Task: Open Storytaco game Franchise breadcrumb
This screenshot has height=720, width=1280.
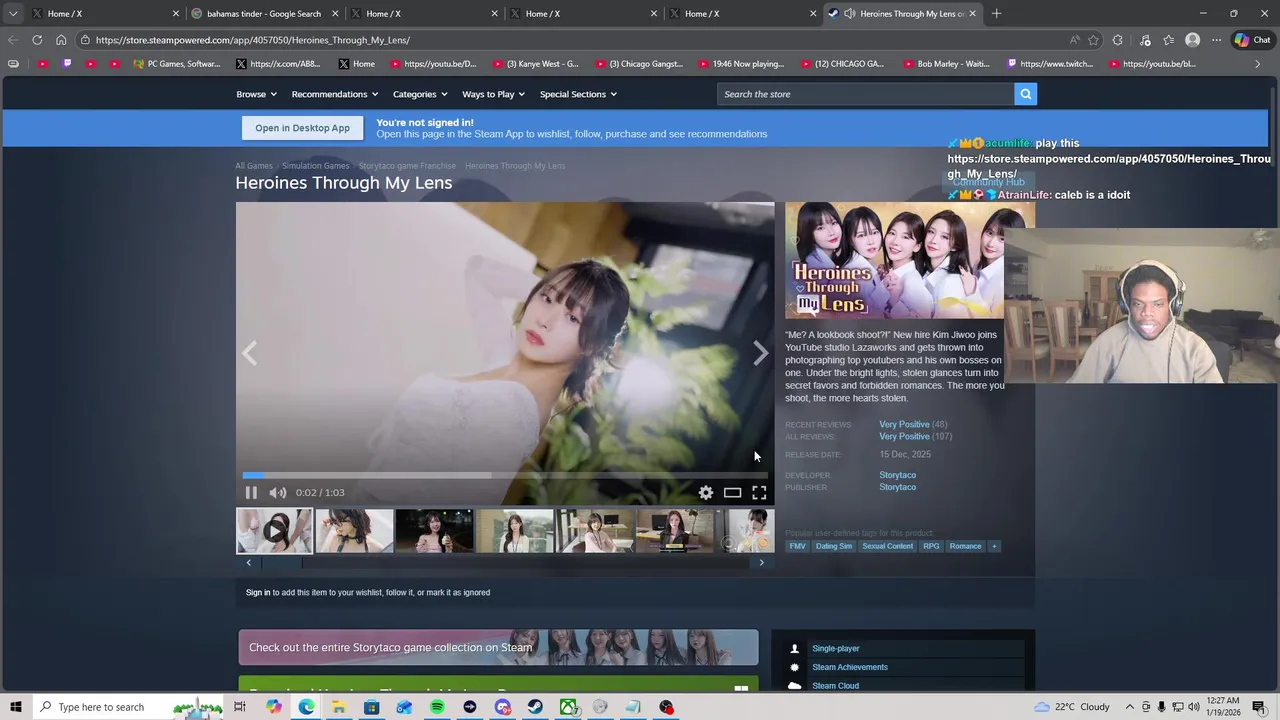Action: pyautogui.click(x=407, y=166)
